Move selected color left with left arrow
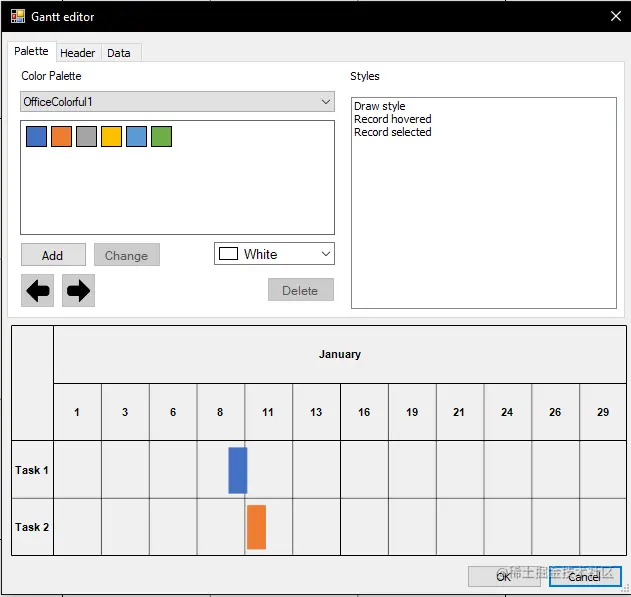This screenshot has height=597, width=631. pos(37,290)
